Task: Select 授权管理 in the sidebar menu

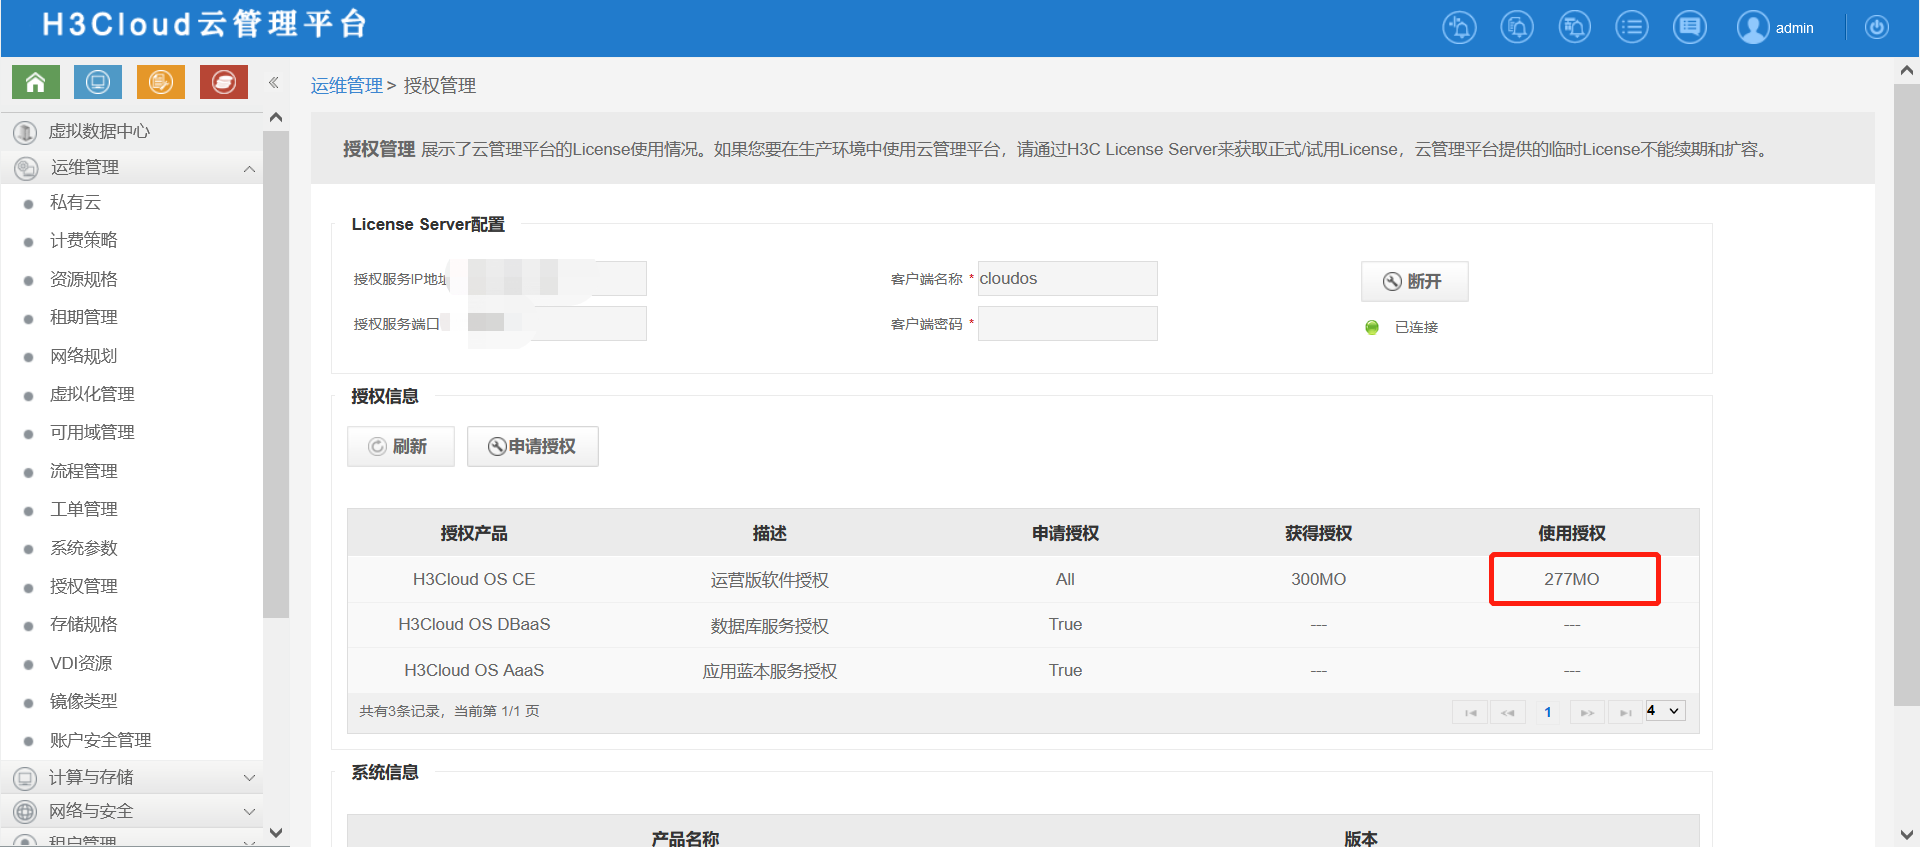Action: 84,587
